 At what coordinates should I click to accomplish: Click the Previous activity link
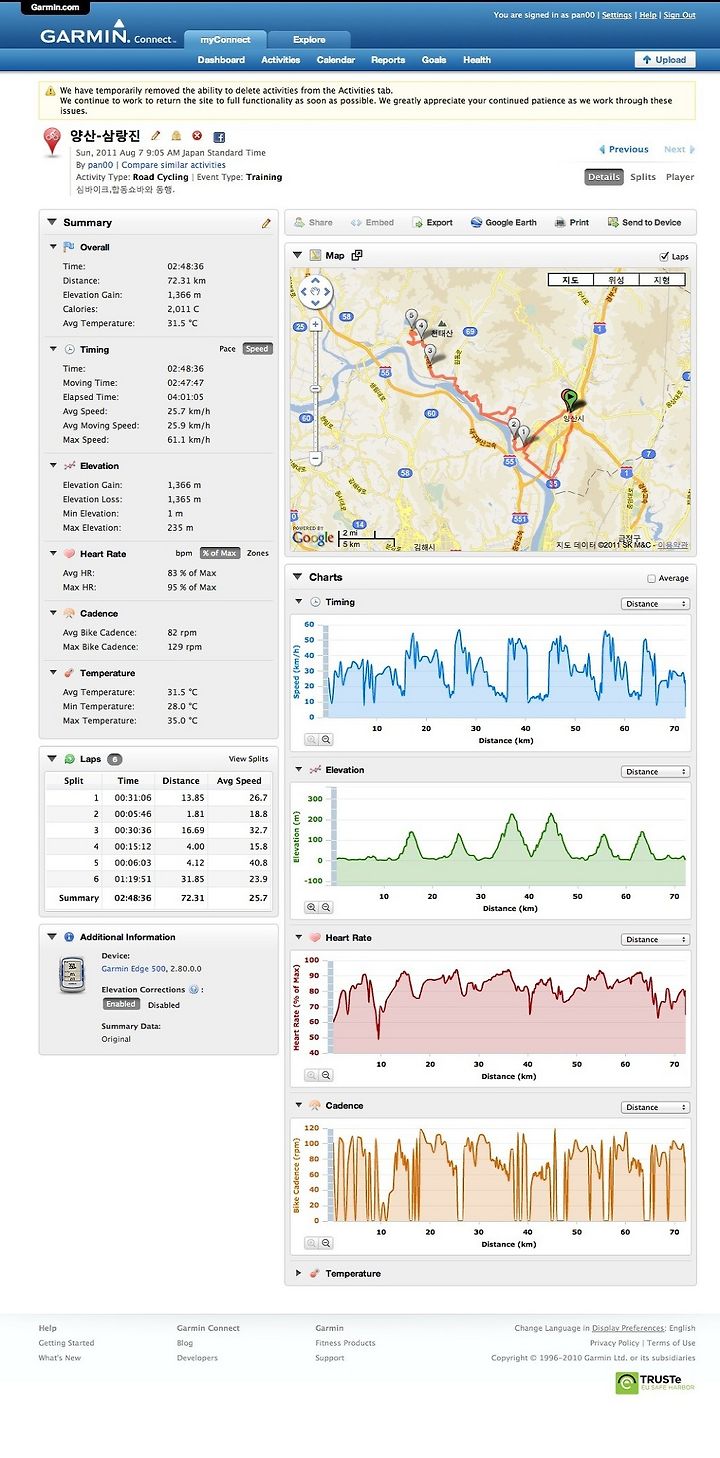[624, 149]
